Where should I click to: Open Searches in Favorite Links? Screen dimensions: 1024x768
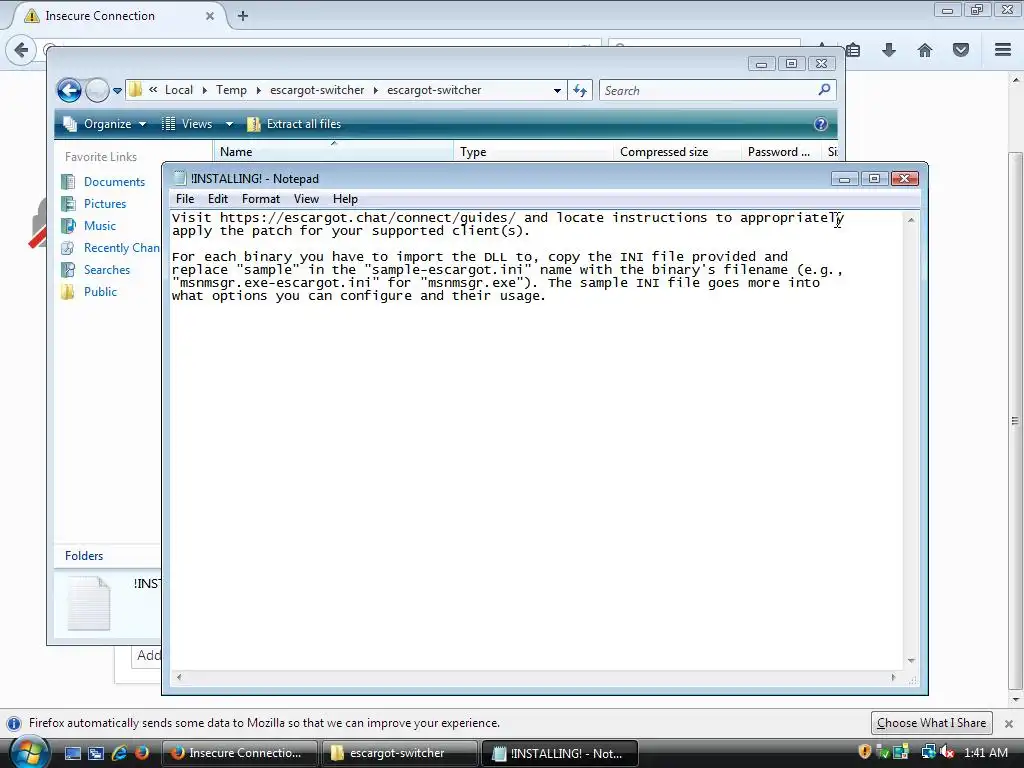tap(106, 270)
